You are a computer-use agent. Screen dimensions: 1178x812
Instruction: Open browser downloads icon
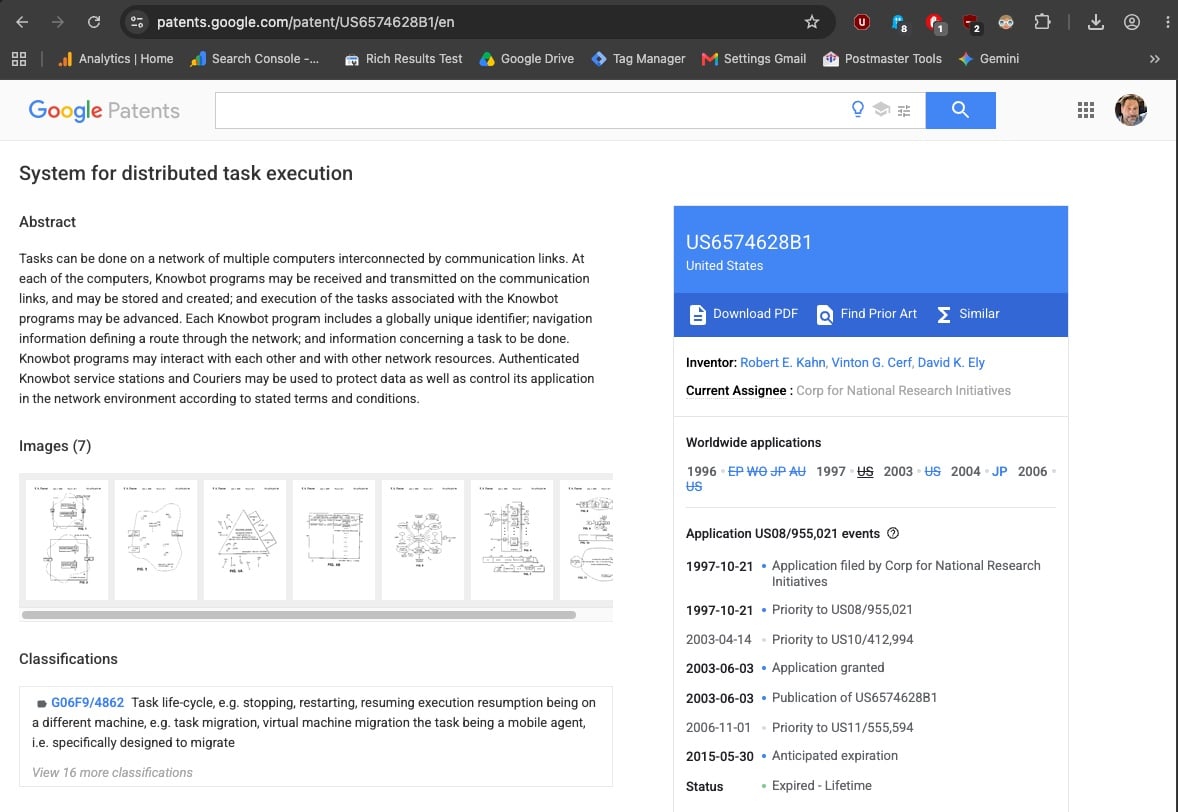click(1095, 22)
